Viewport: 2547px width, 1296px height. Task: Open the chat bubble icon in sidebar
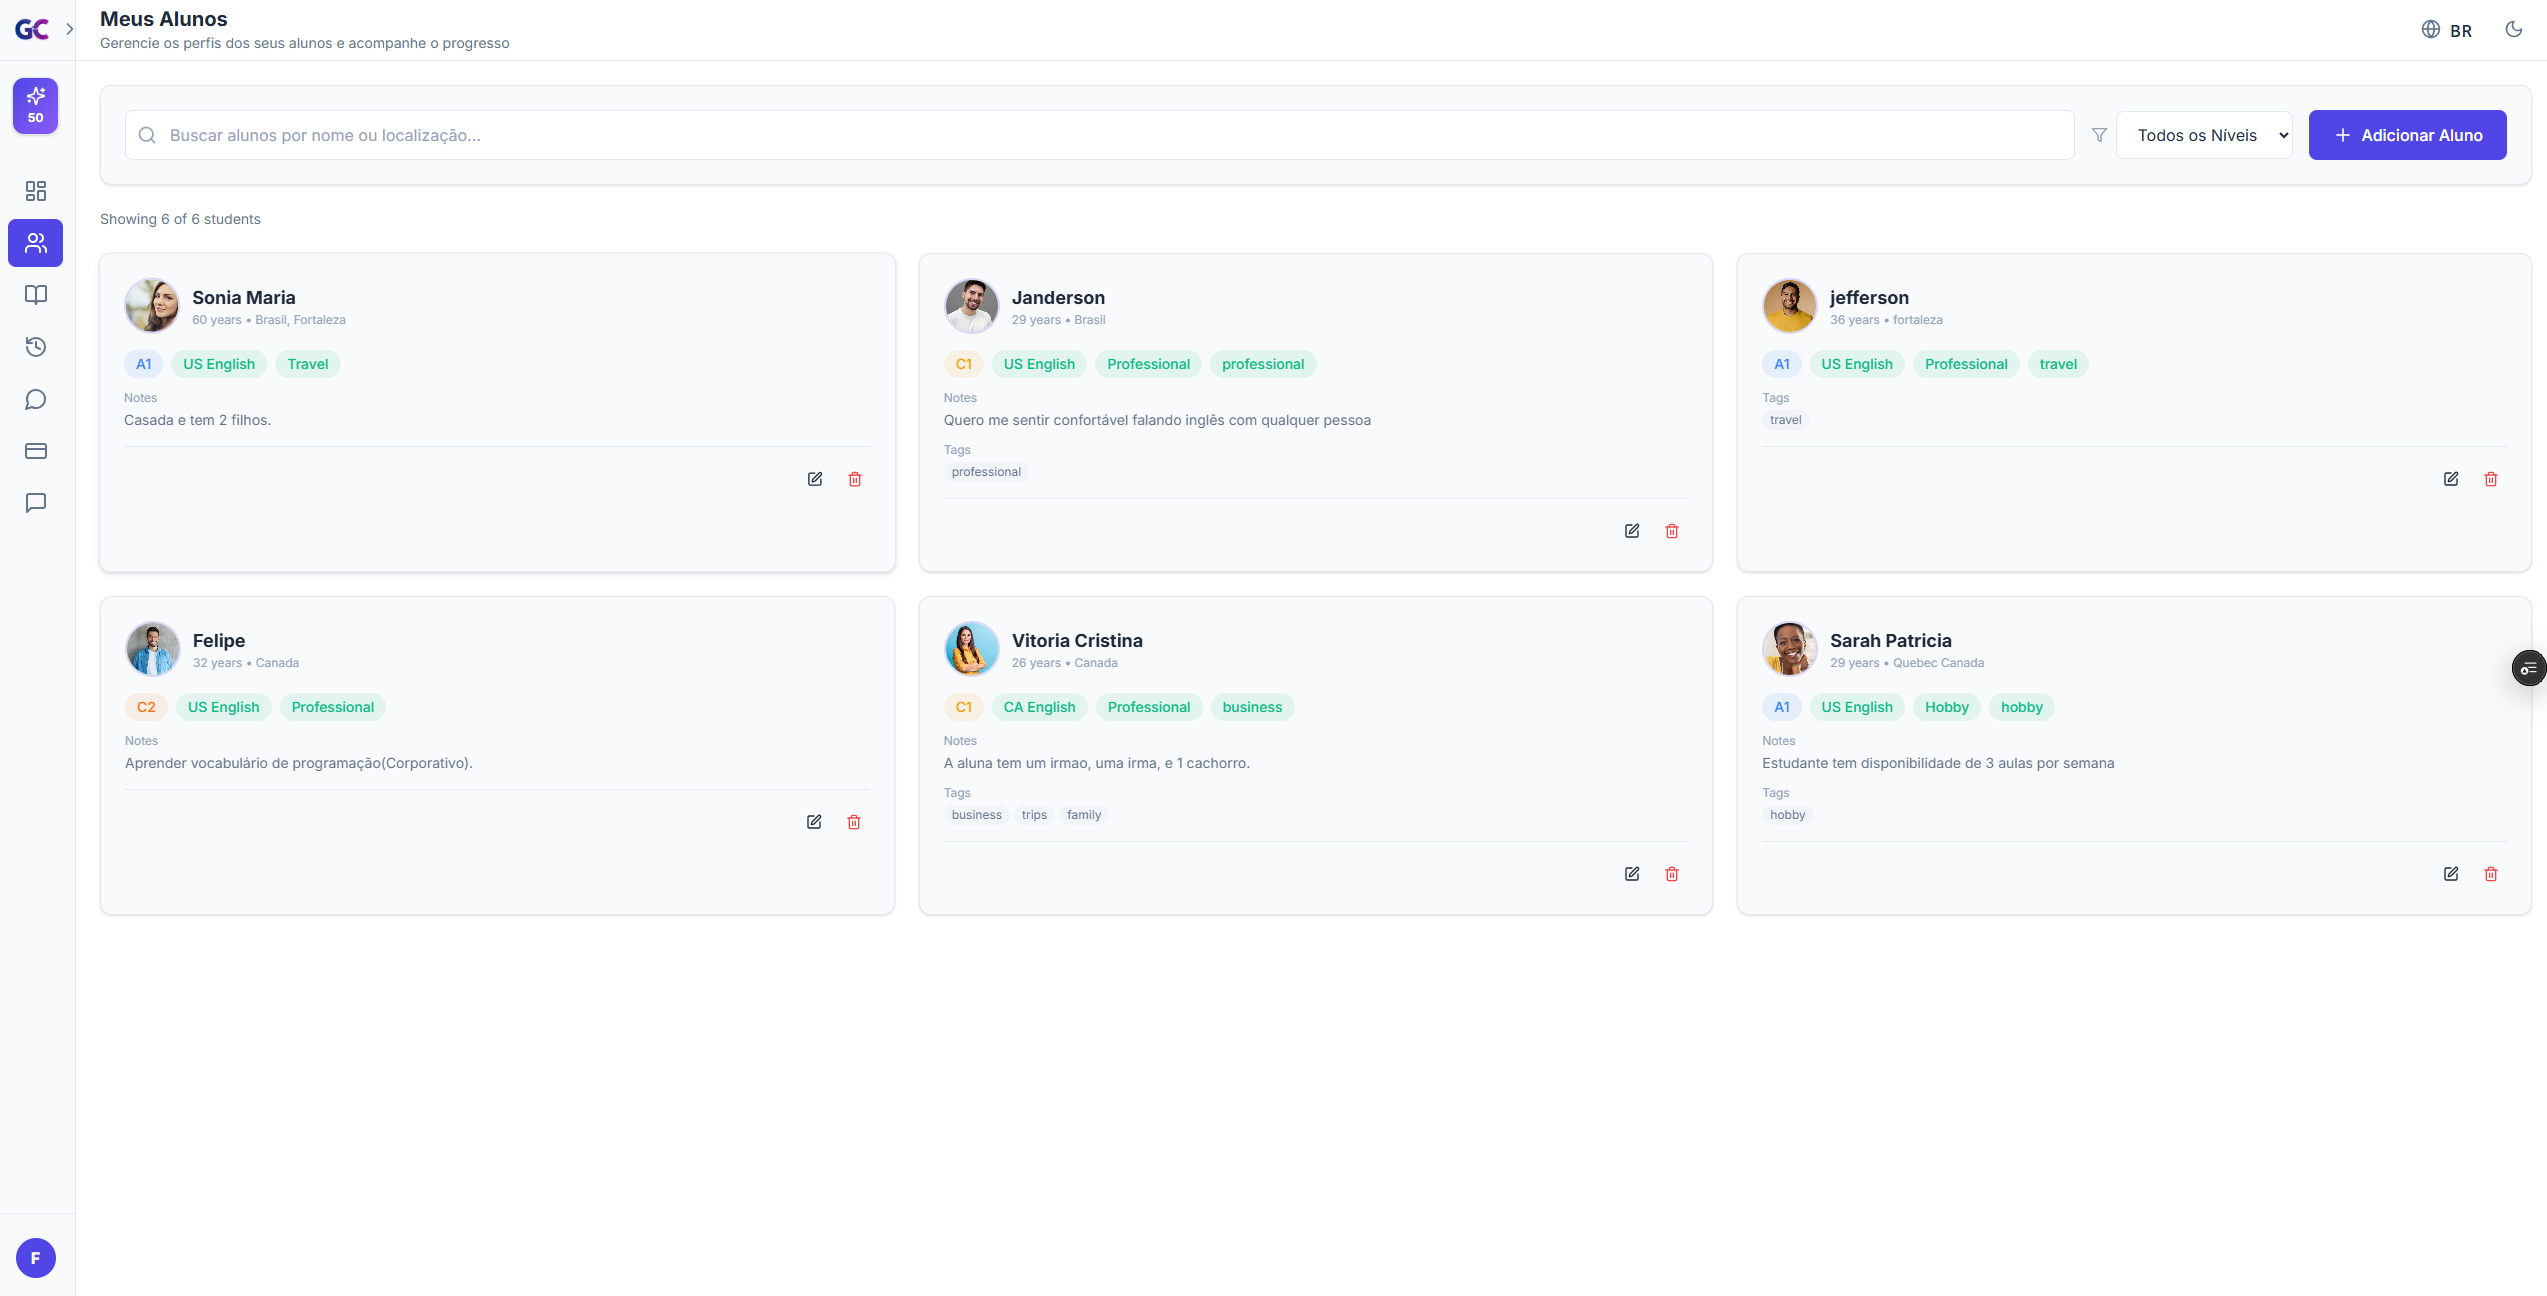click(x=36, y=400)
